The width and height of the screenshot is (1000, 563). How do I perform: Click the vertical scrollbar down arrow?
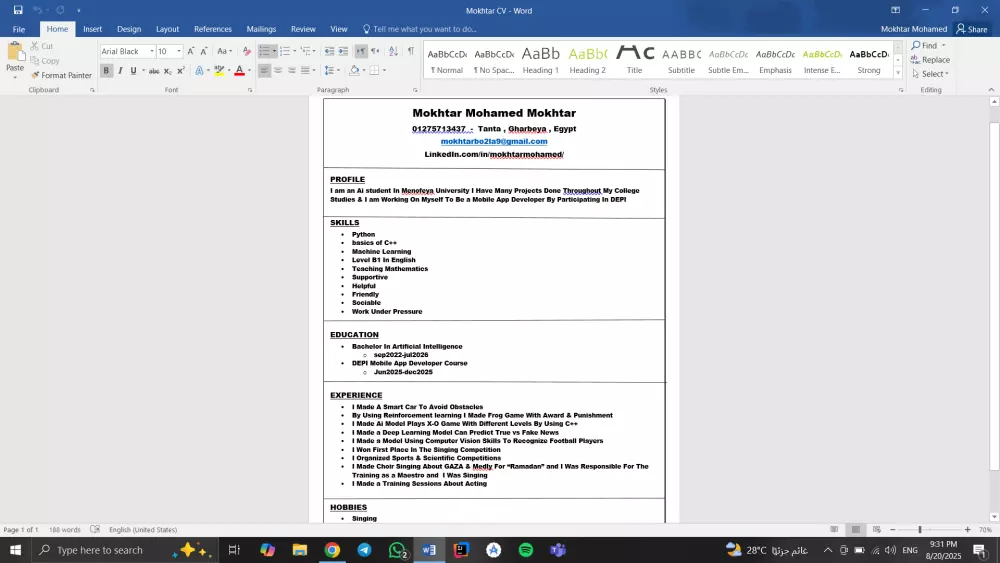point(994,517)
